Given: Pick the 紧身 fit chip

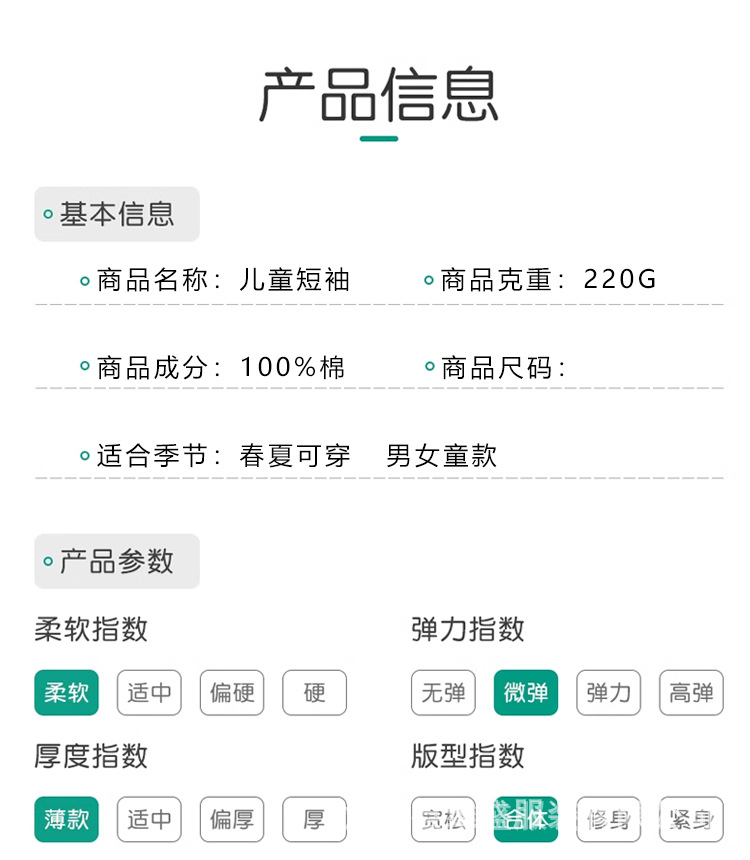Looking at the screenshot, I should [x=691, y=820].
